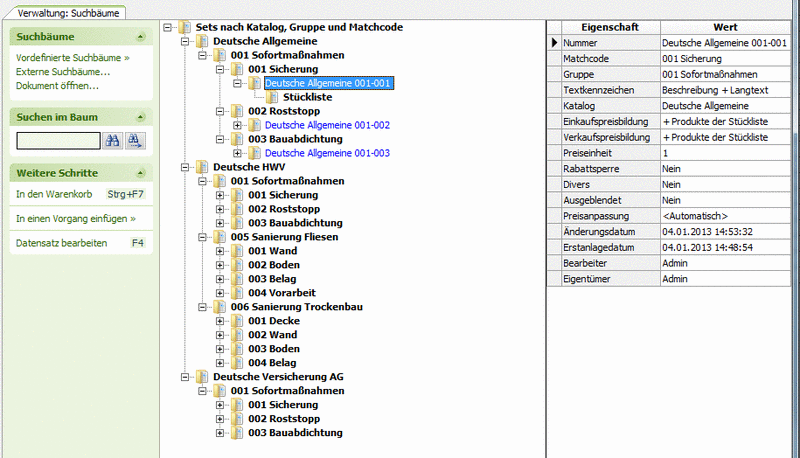Click the Verkaufspreisbildung property label

click(x=607, y=138)
